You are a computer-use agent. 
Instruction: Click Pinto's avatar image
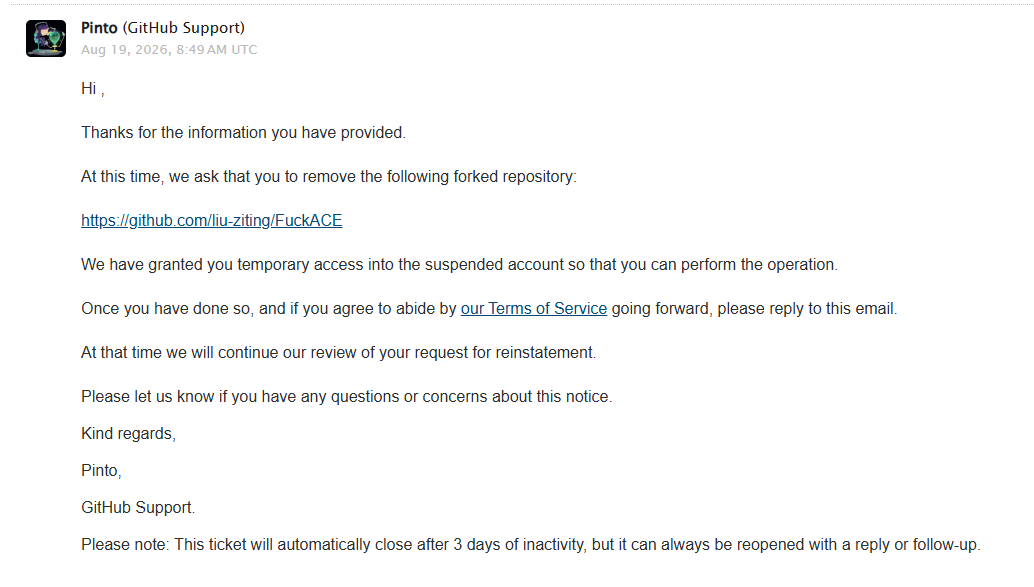pyautogui.click(x=46, y=38)
